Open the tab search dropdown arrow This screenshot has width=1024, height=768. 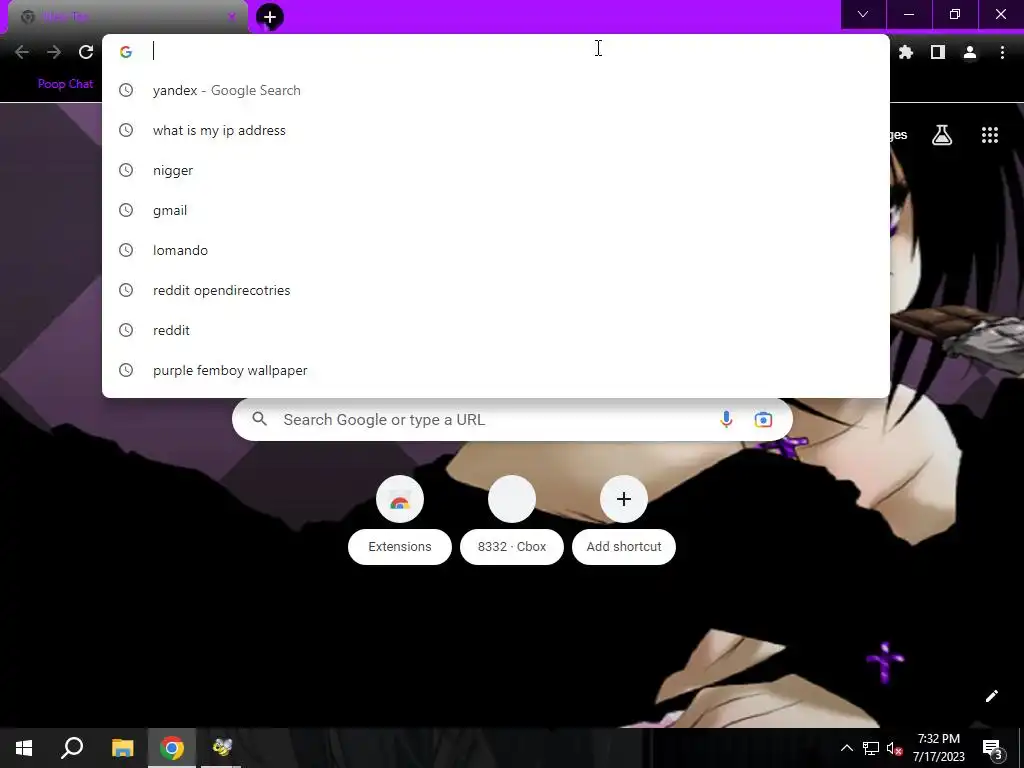point(863,14)
